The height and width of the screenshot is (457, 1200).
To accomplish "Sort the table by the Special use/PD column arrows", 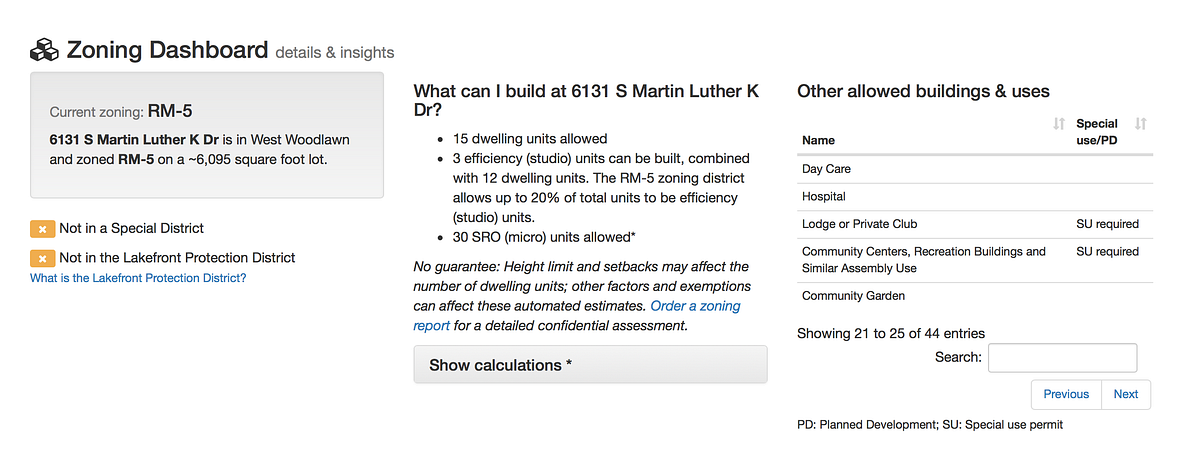I will (1141, 124).
